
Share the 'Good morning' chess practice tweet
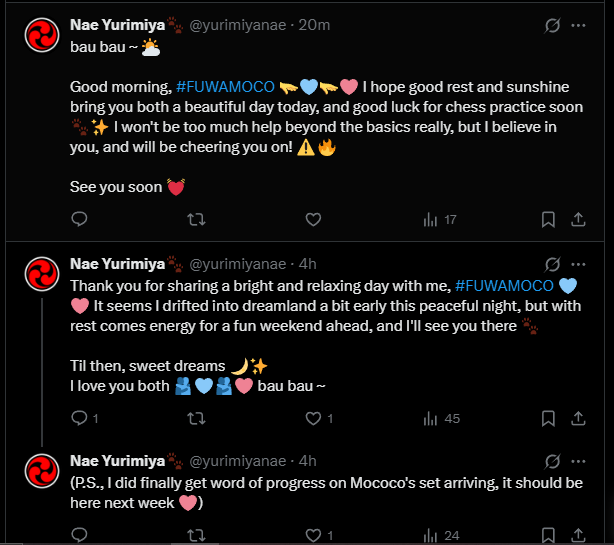coord(578,219)
